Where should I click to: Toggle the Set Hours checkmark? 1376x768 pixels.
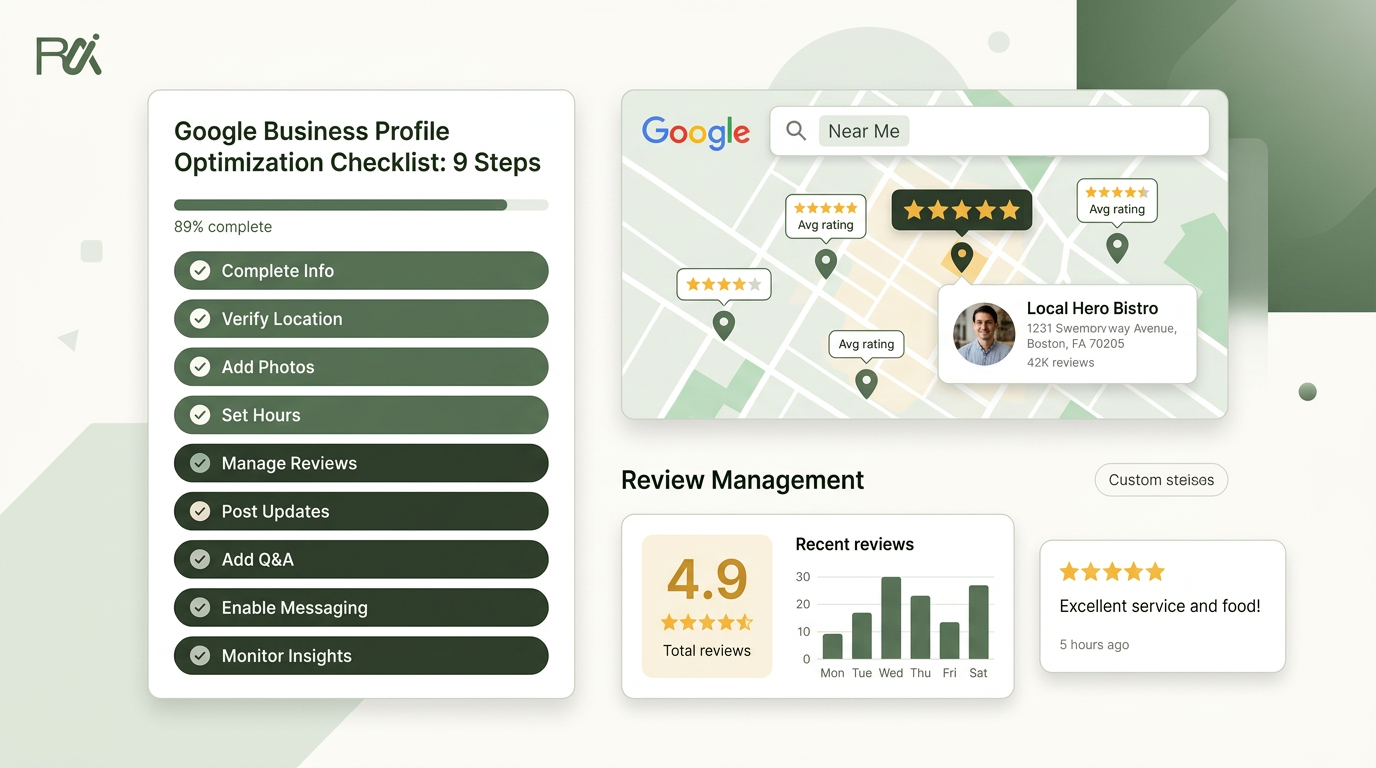pyautogui.click(x=200, y=415)
